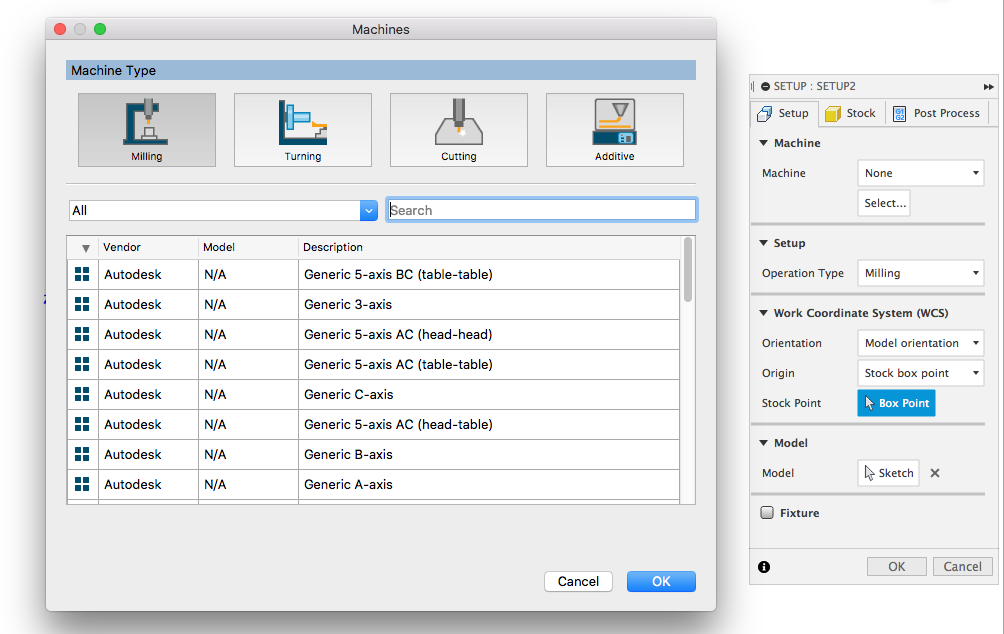Select the Cutting machine type
The height and width of the screenshot is (634, 1004).
[x=458, y=130]
